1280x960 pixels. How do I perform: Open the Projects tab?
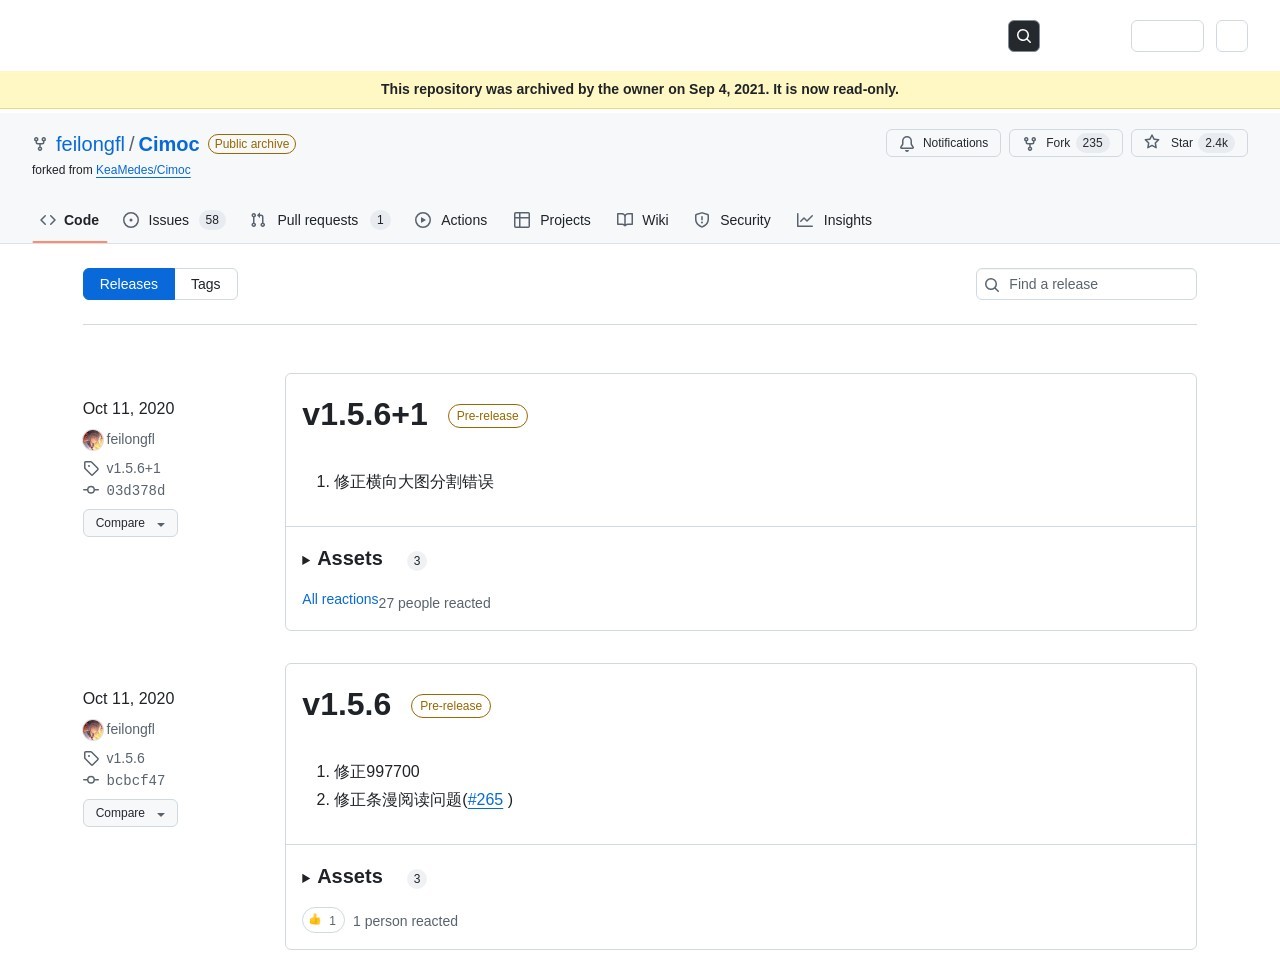click(552, 220)
